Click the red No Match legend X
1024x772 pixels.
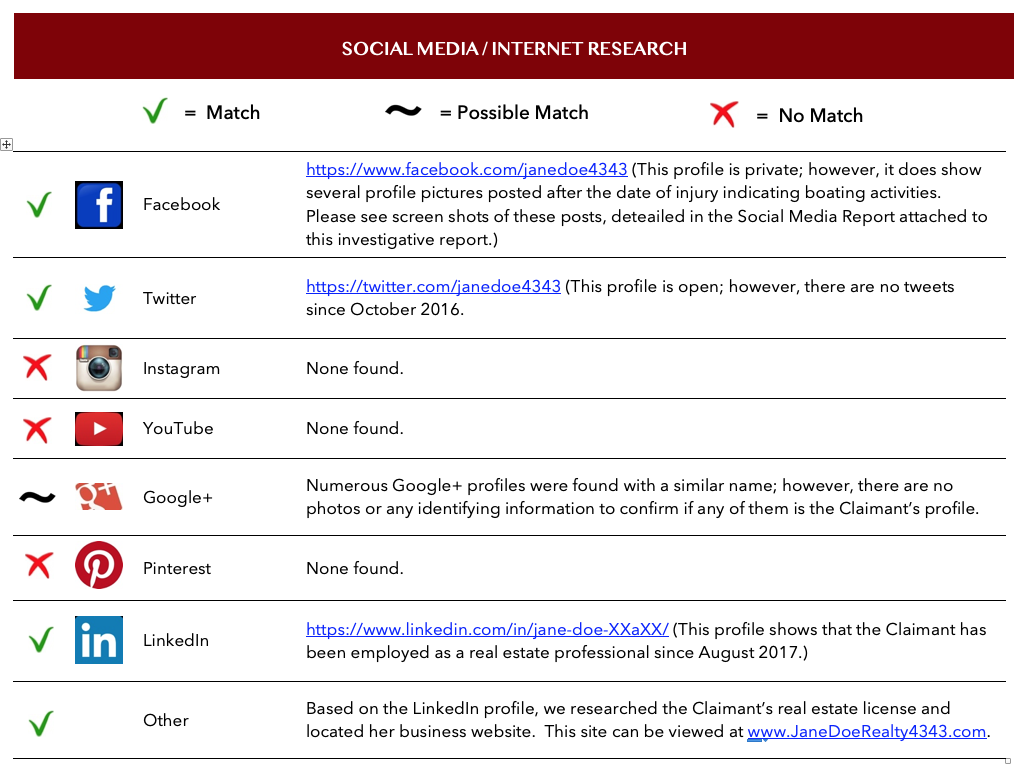723,115
